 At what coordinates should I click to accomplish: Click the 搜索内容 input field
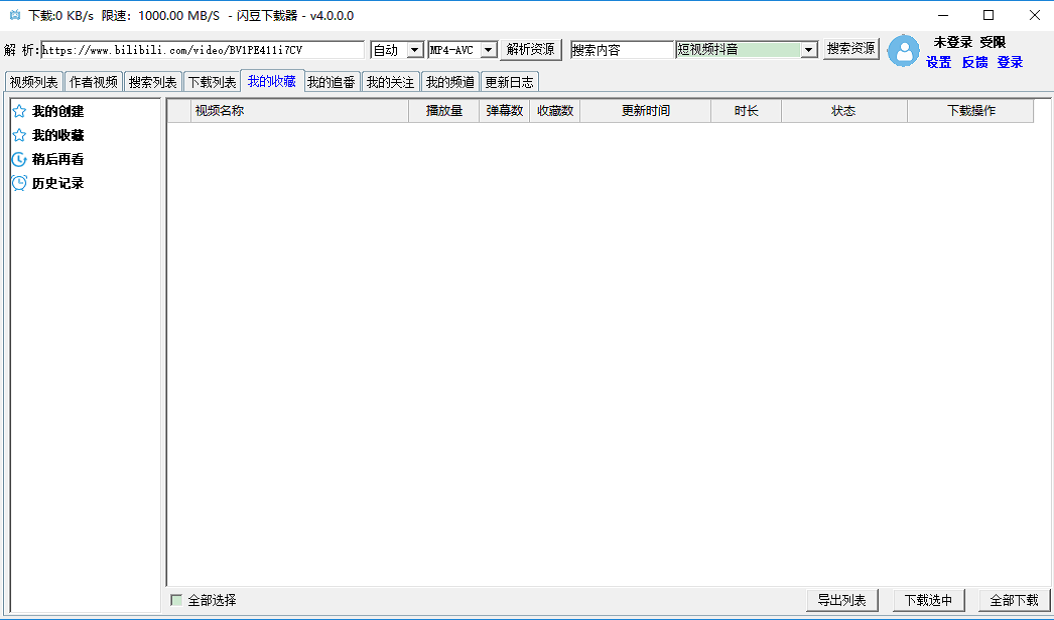[x=621, y=48]
